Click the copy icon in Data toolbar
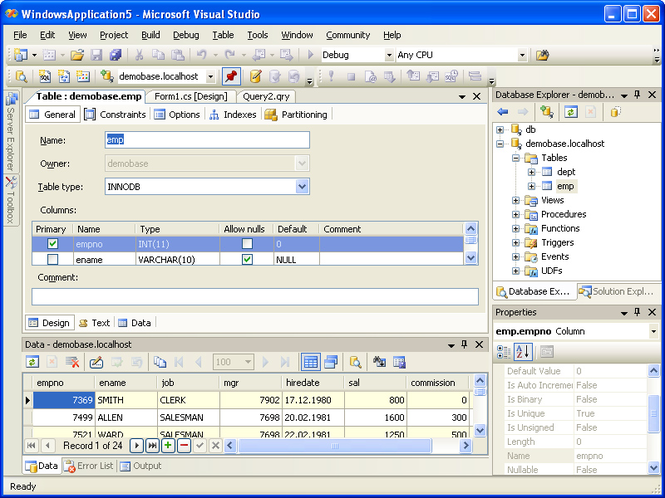Viewport: 665px width, 498px height. pos(160,362)
